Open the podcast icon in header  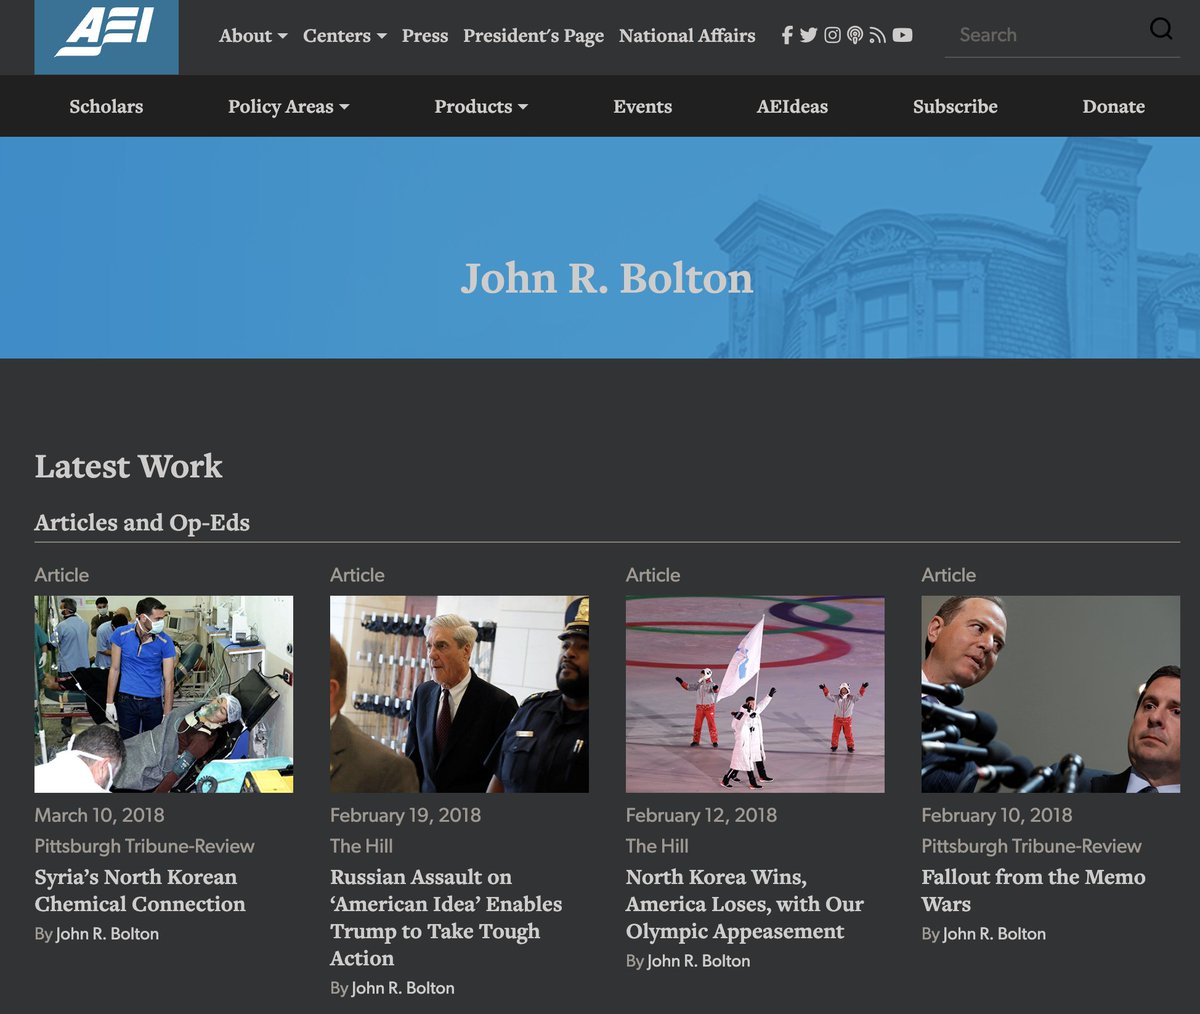click(855, 35)
